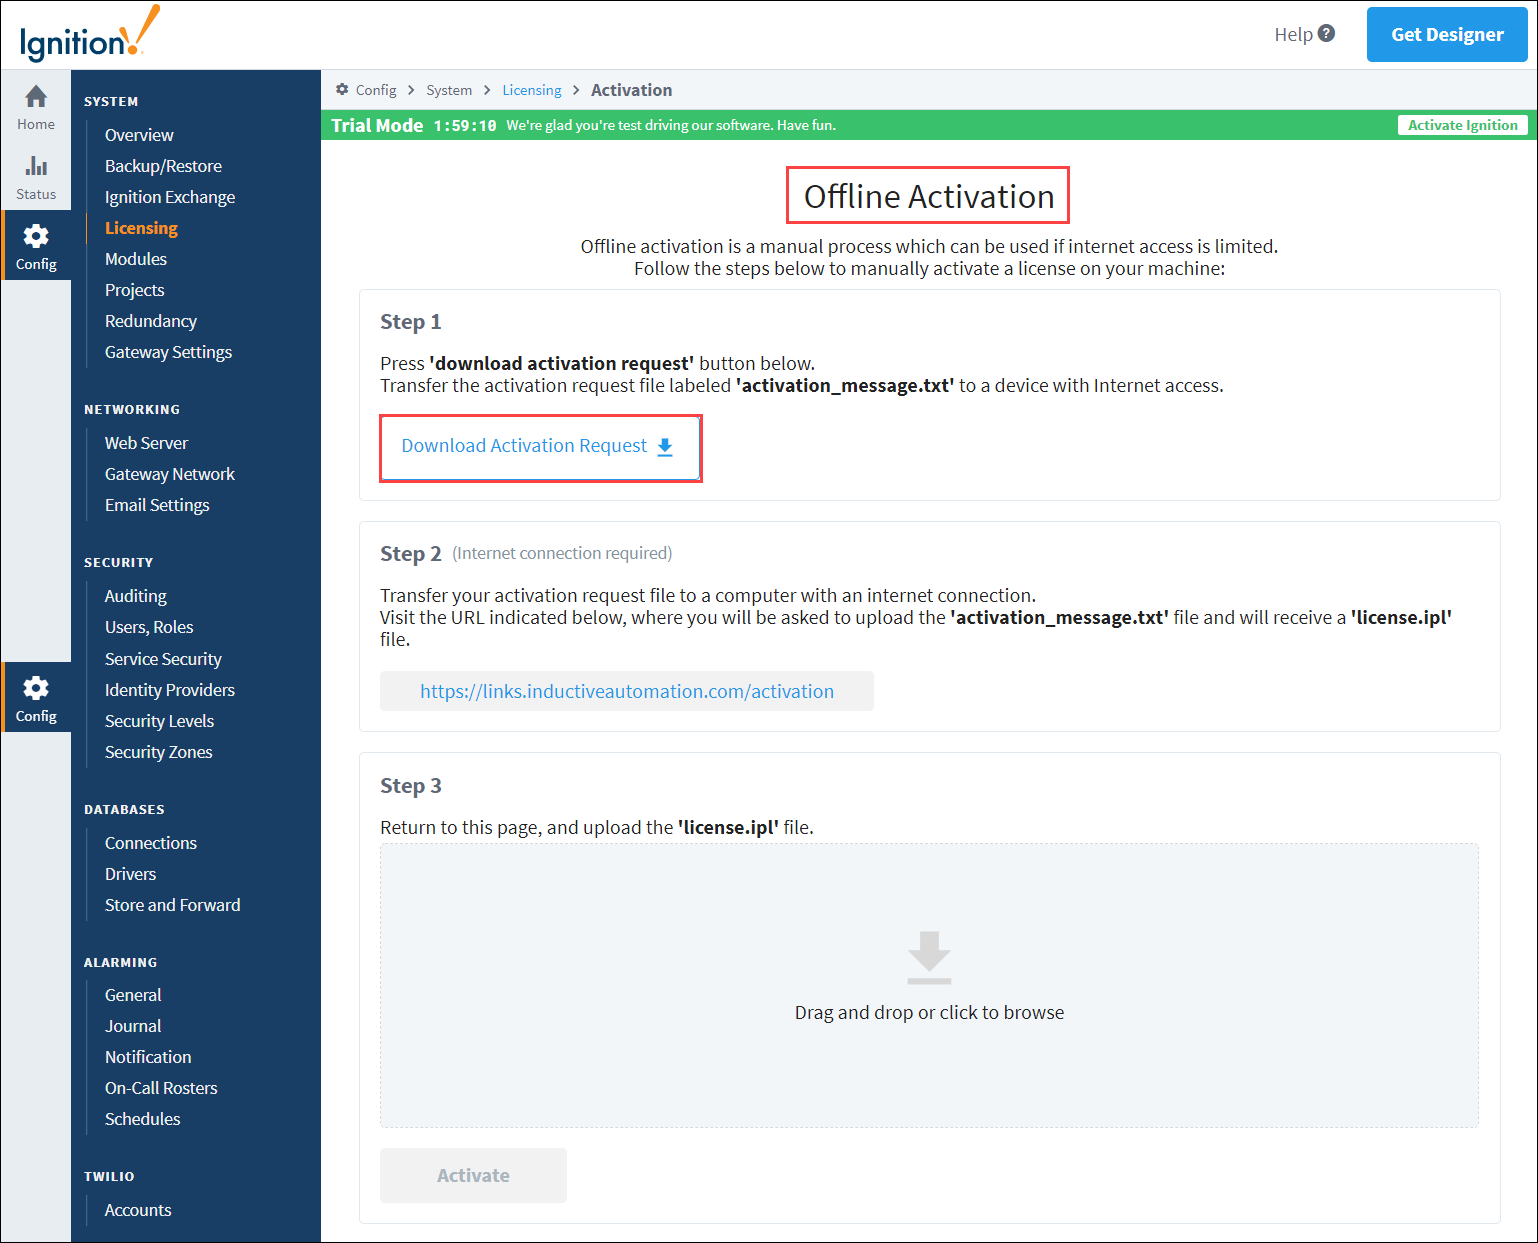The width and height of the screenshot is (1538, 1243).
Task: Click the Step 2 heading
Action: 410,554
